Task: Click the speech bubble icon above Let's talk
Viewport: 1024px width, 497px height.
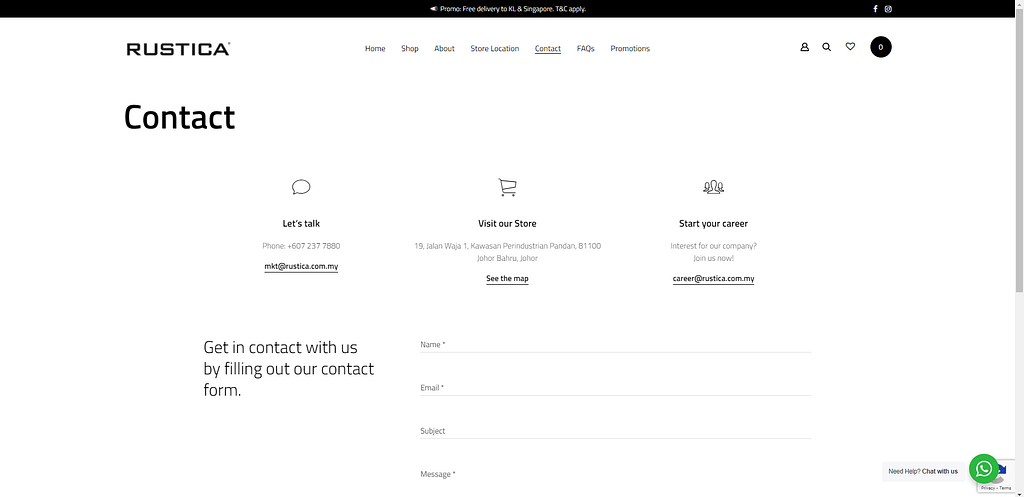Action: click(x=301, y=187)
